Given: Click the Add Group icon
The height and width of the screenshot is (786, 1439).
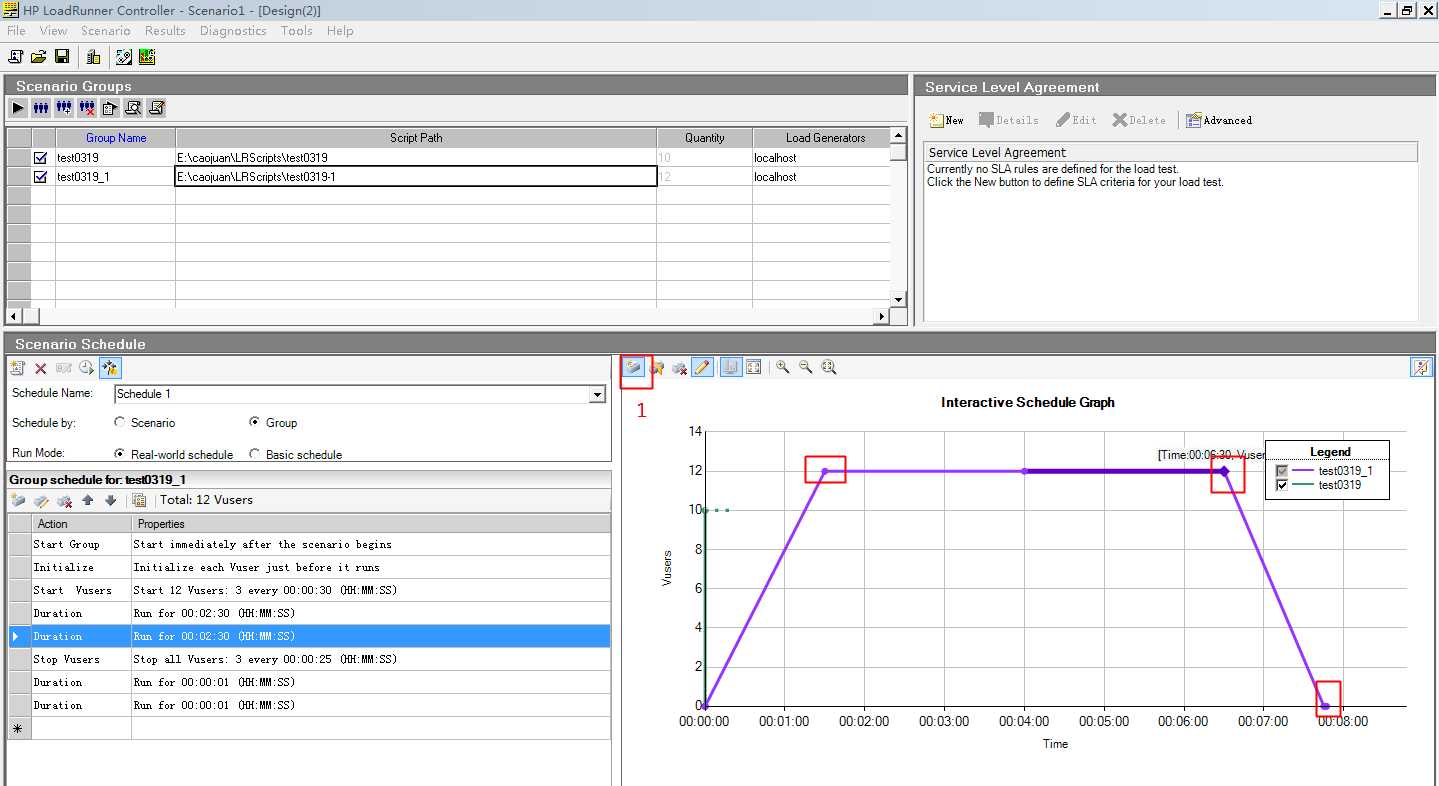Looking at the screenshot, I should click(x=64, y=108).
